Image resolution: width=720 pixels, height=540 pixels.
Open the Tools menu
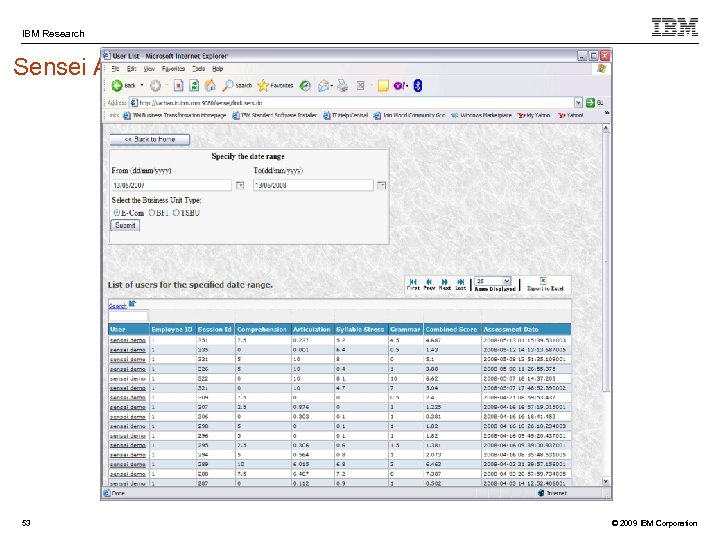tap(198, 69)
